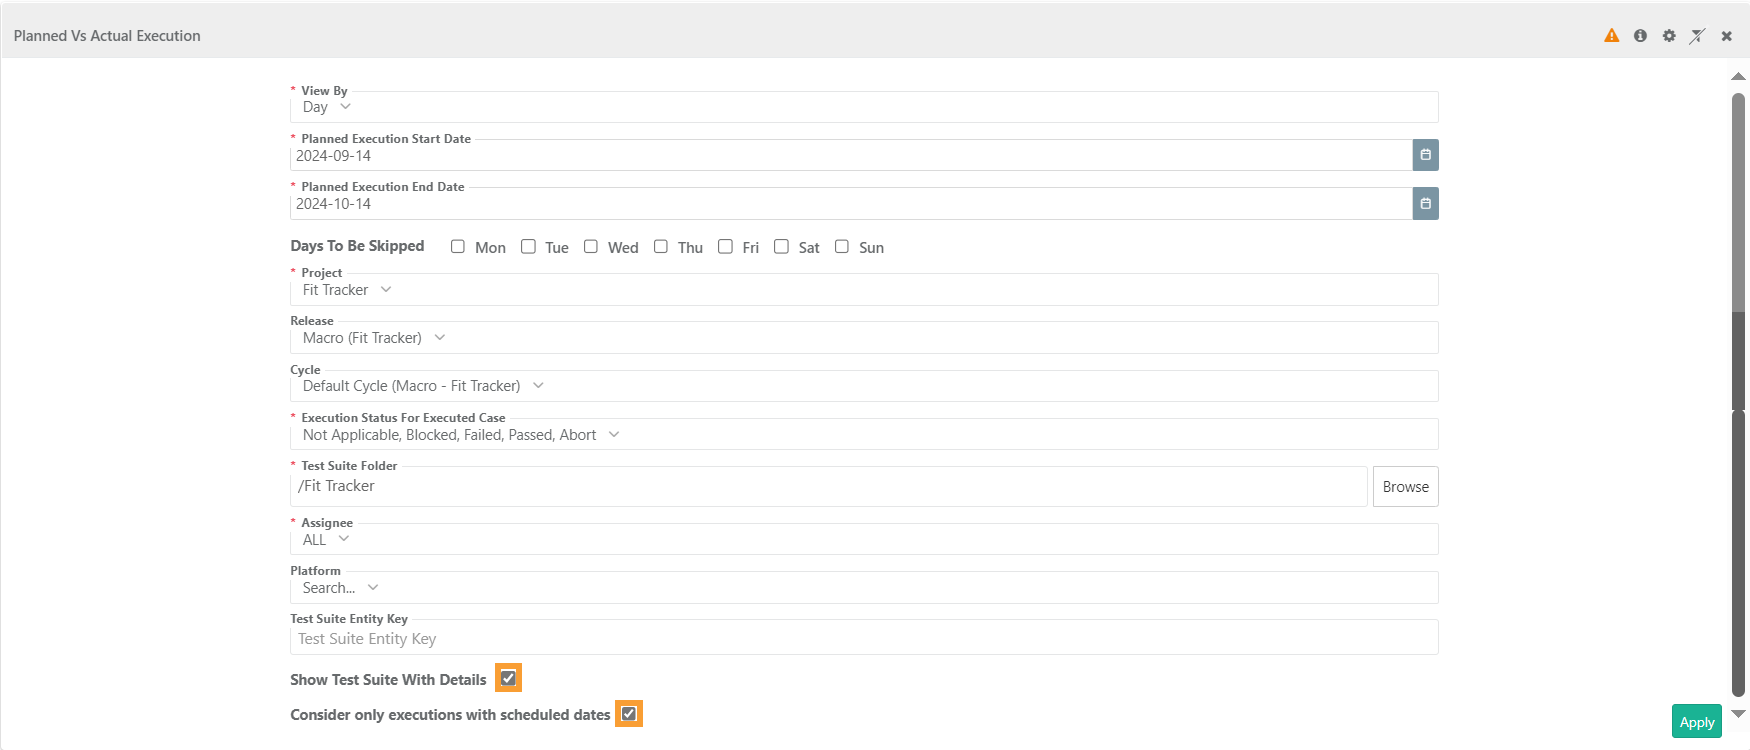Click the Browse button for test suite folder

pyautogui.click(x=1405, y=487)
